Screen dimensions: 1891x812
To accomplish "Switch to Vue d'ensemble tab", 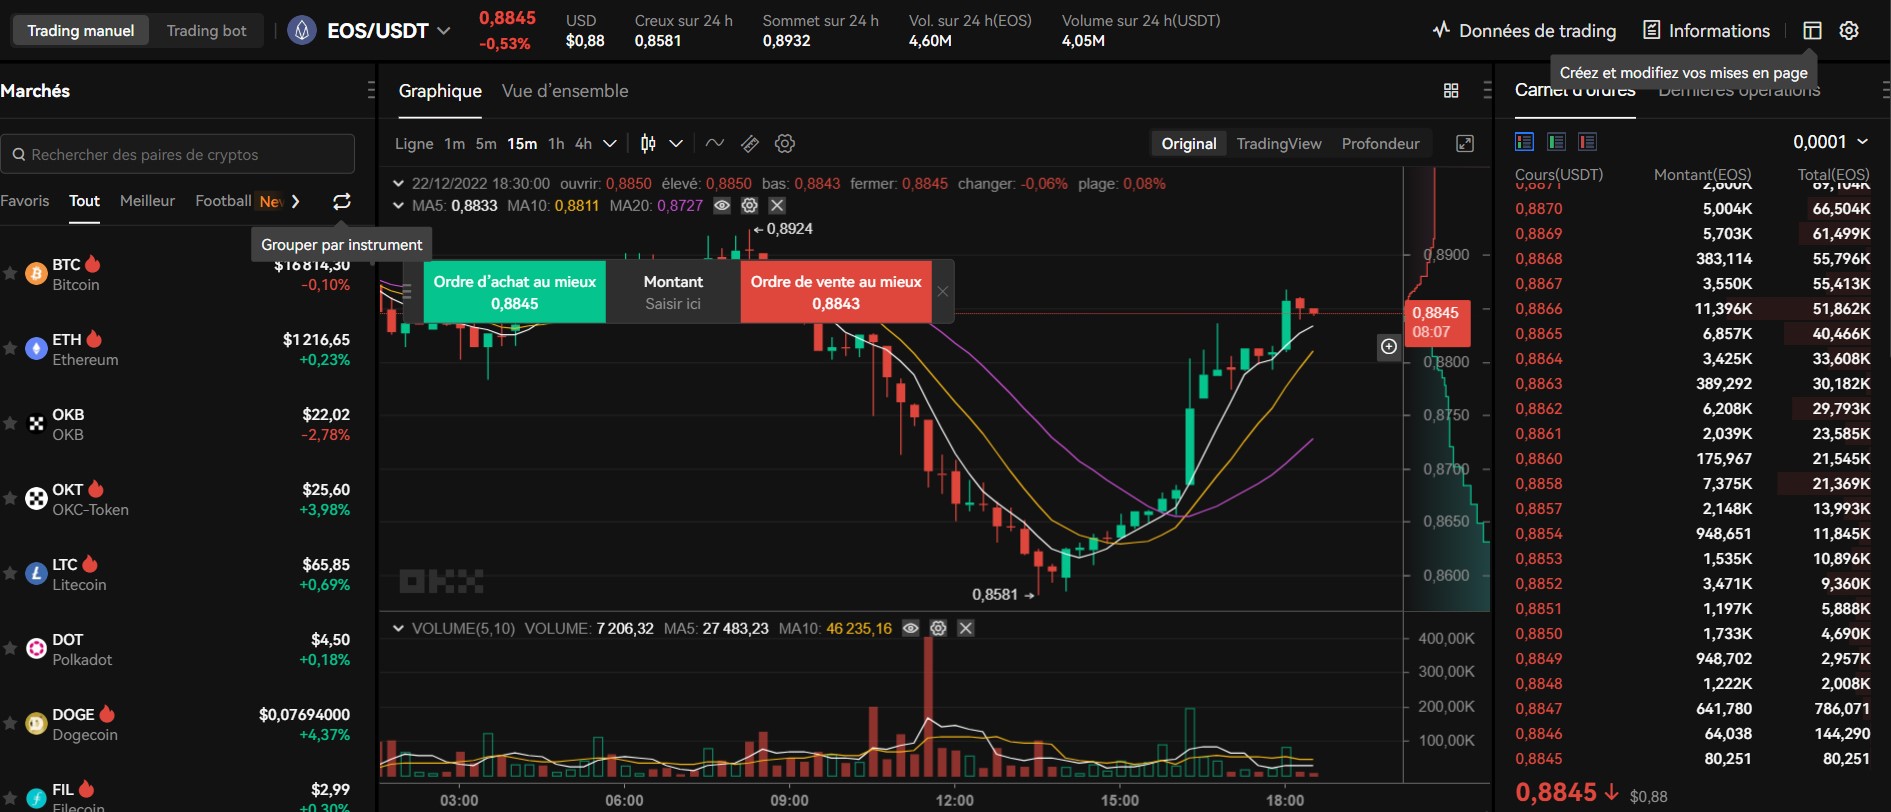I will pos(565,91).
